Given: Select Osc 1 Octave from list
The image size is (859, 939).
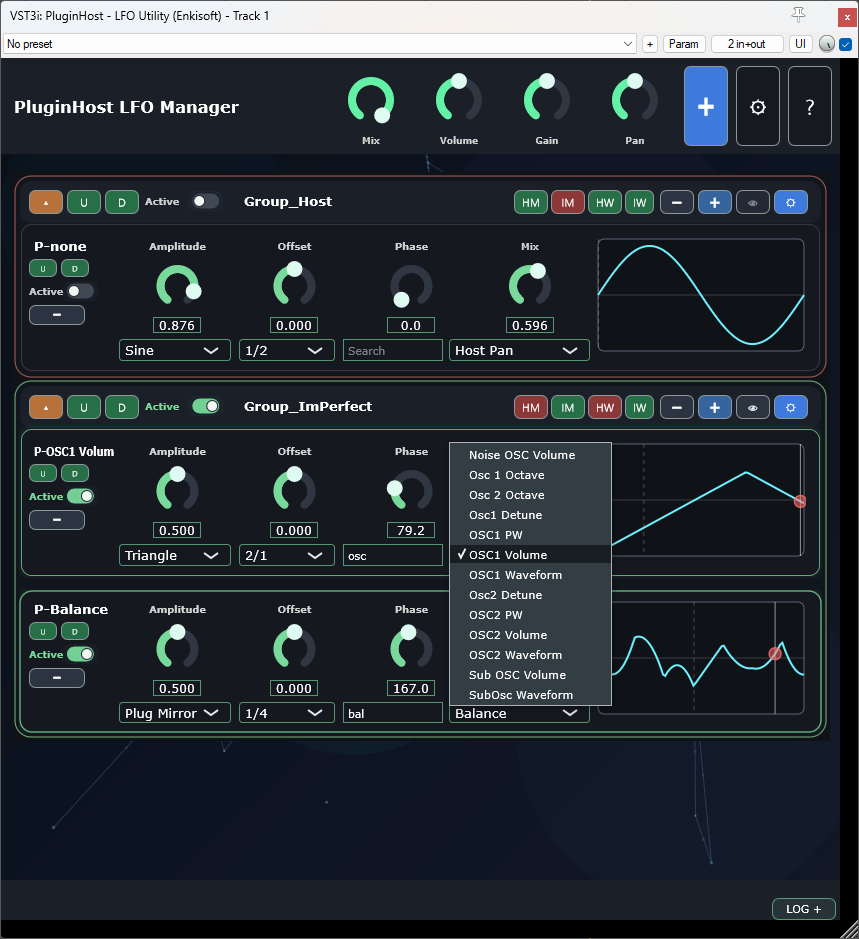Looking at the screenshot, I should click(530, 475).
